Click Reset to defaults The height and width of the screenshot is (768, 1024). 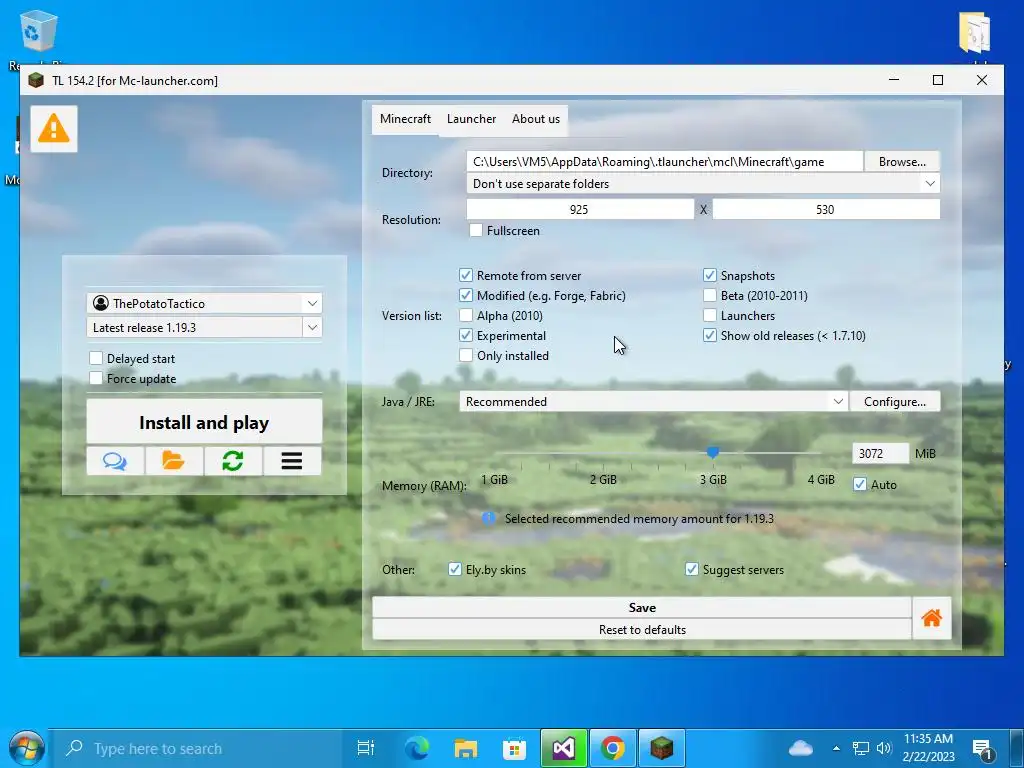[x=642, y=630]
